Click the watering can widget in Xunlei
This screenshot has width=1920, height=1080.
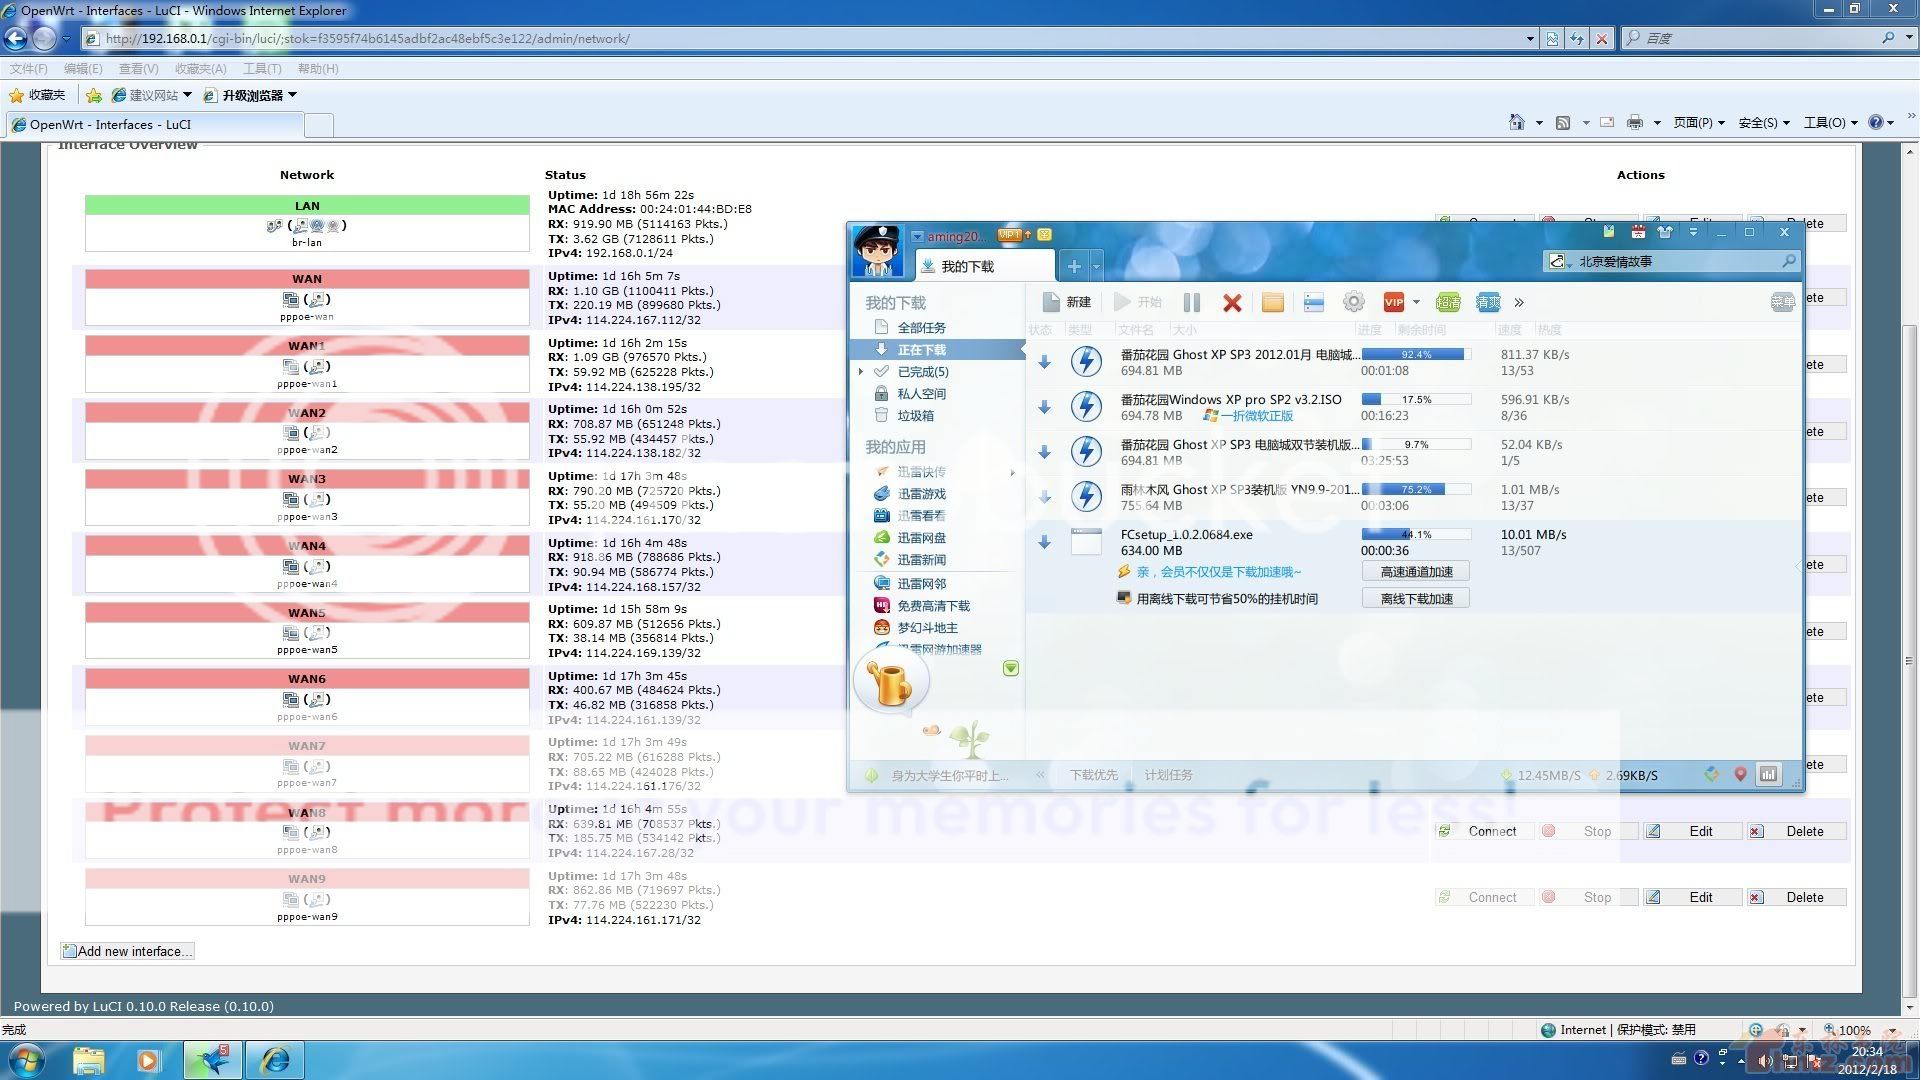point(890,683)
